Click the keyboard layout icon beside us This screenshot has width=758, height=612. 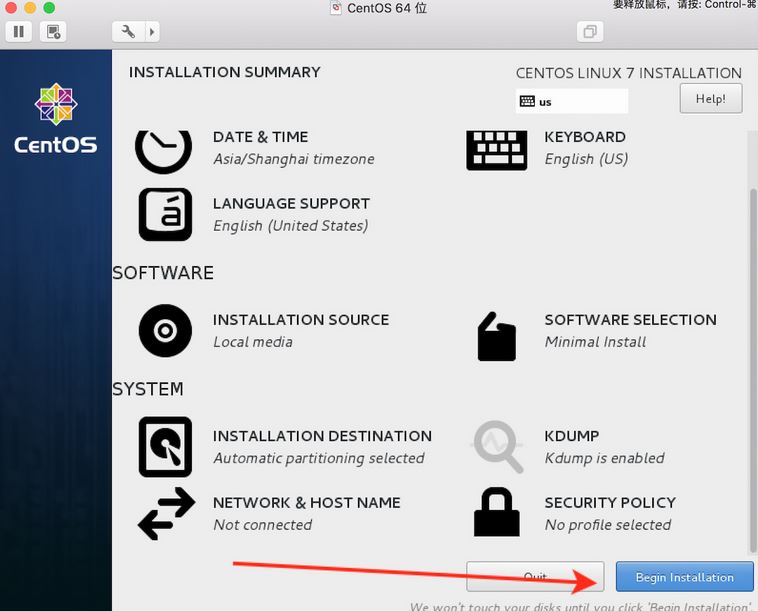tap(527, 101)
